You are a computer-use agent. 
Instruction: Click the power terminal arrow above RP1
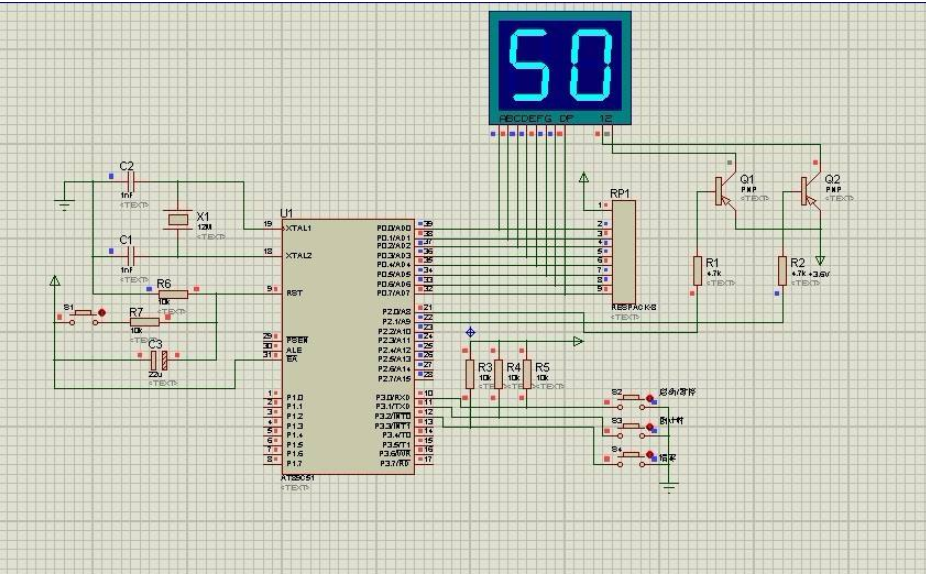coord(584,177)
